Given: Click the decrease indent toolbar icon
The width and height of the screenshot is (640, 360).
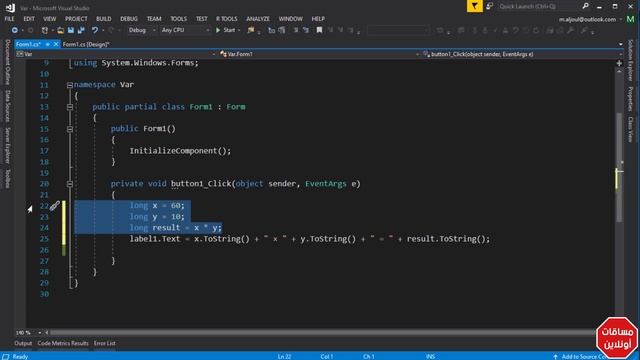Looking at the screenshot, I should click(x=271, y=30).
